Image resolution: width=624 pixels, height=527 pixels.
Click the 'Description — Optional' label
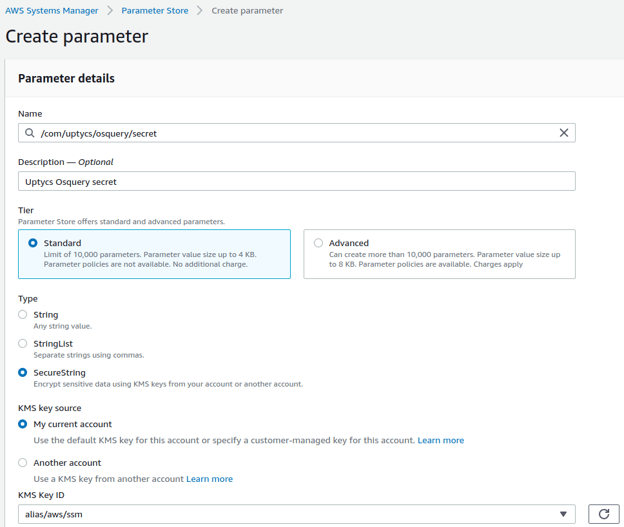pyautogui.click(x=66, y=162)
